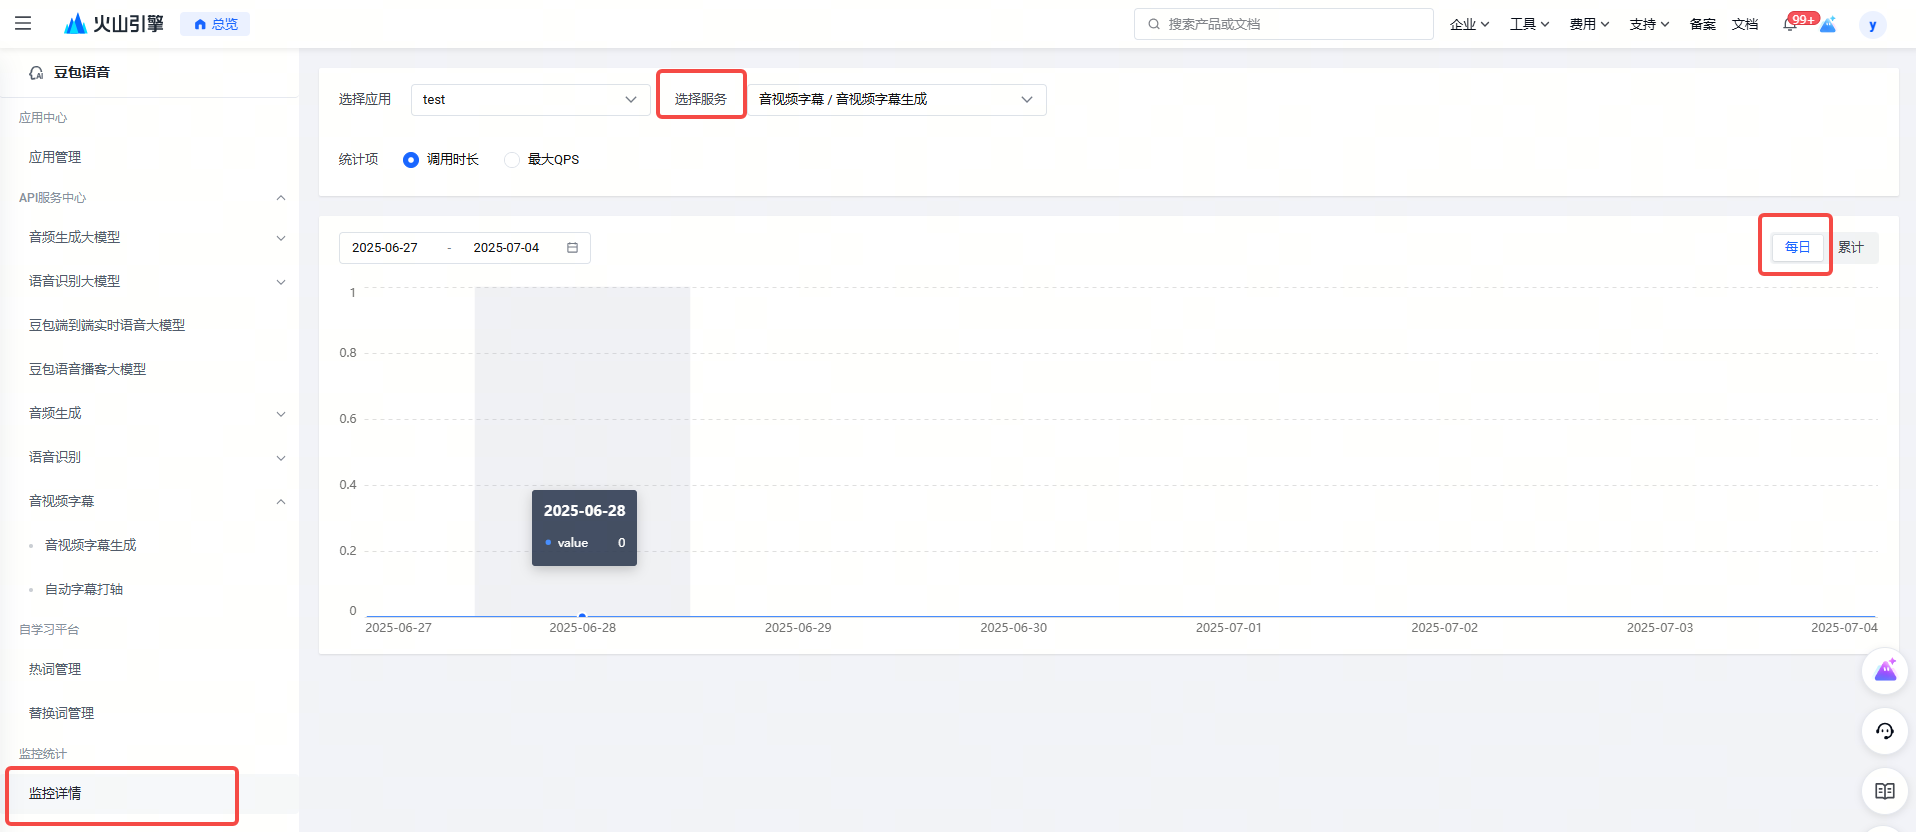This screenshot has height=832, width=1916.
Task: Open the 费用 menu
Action: tap(1589, 24)
